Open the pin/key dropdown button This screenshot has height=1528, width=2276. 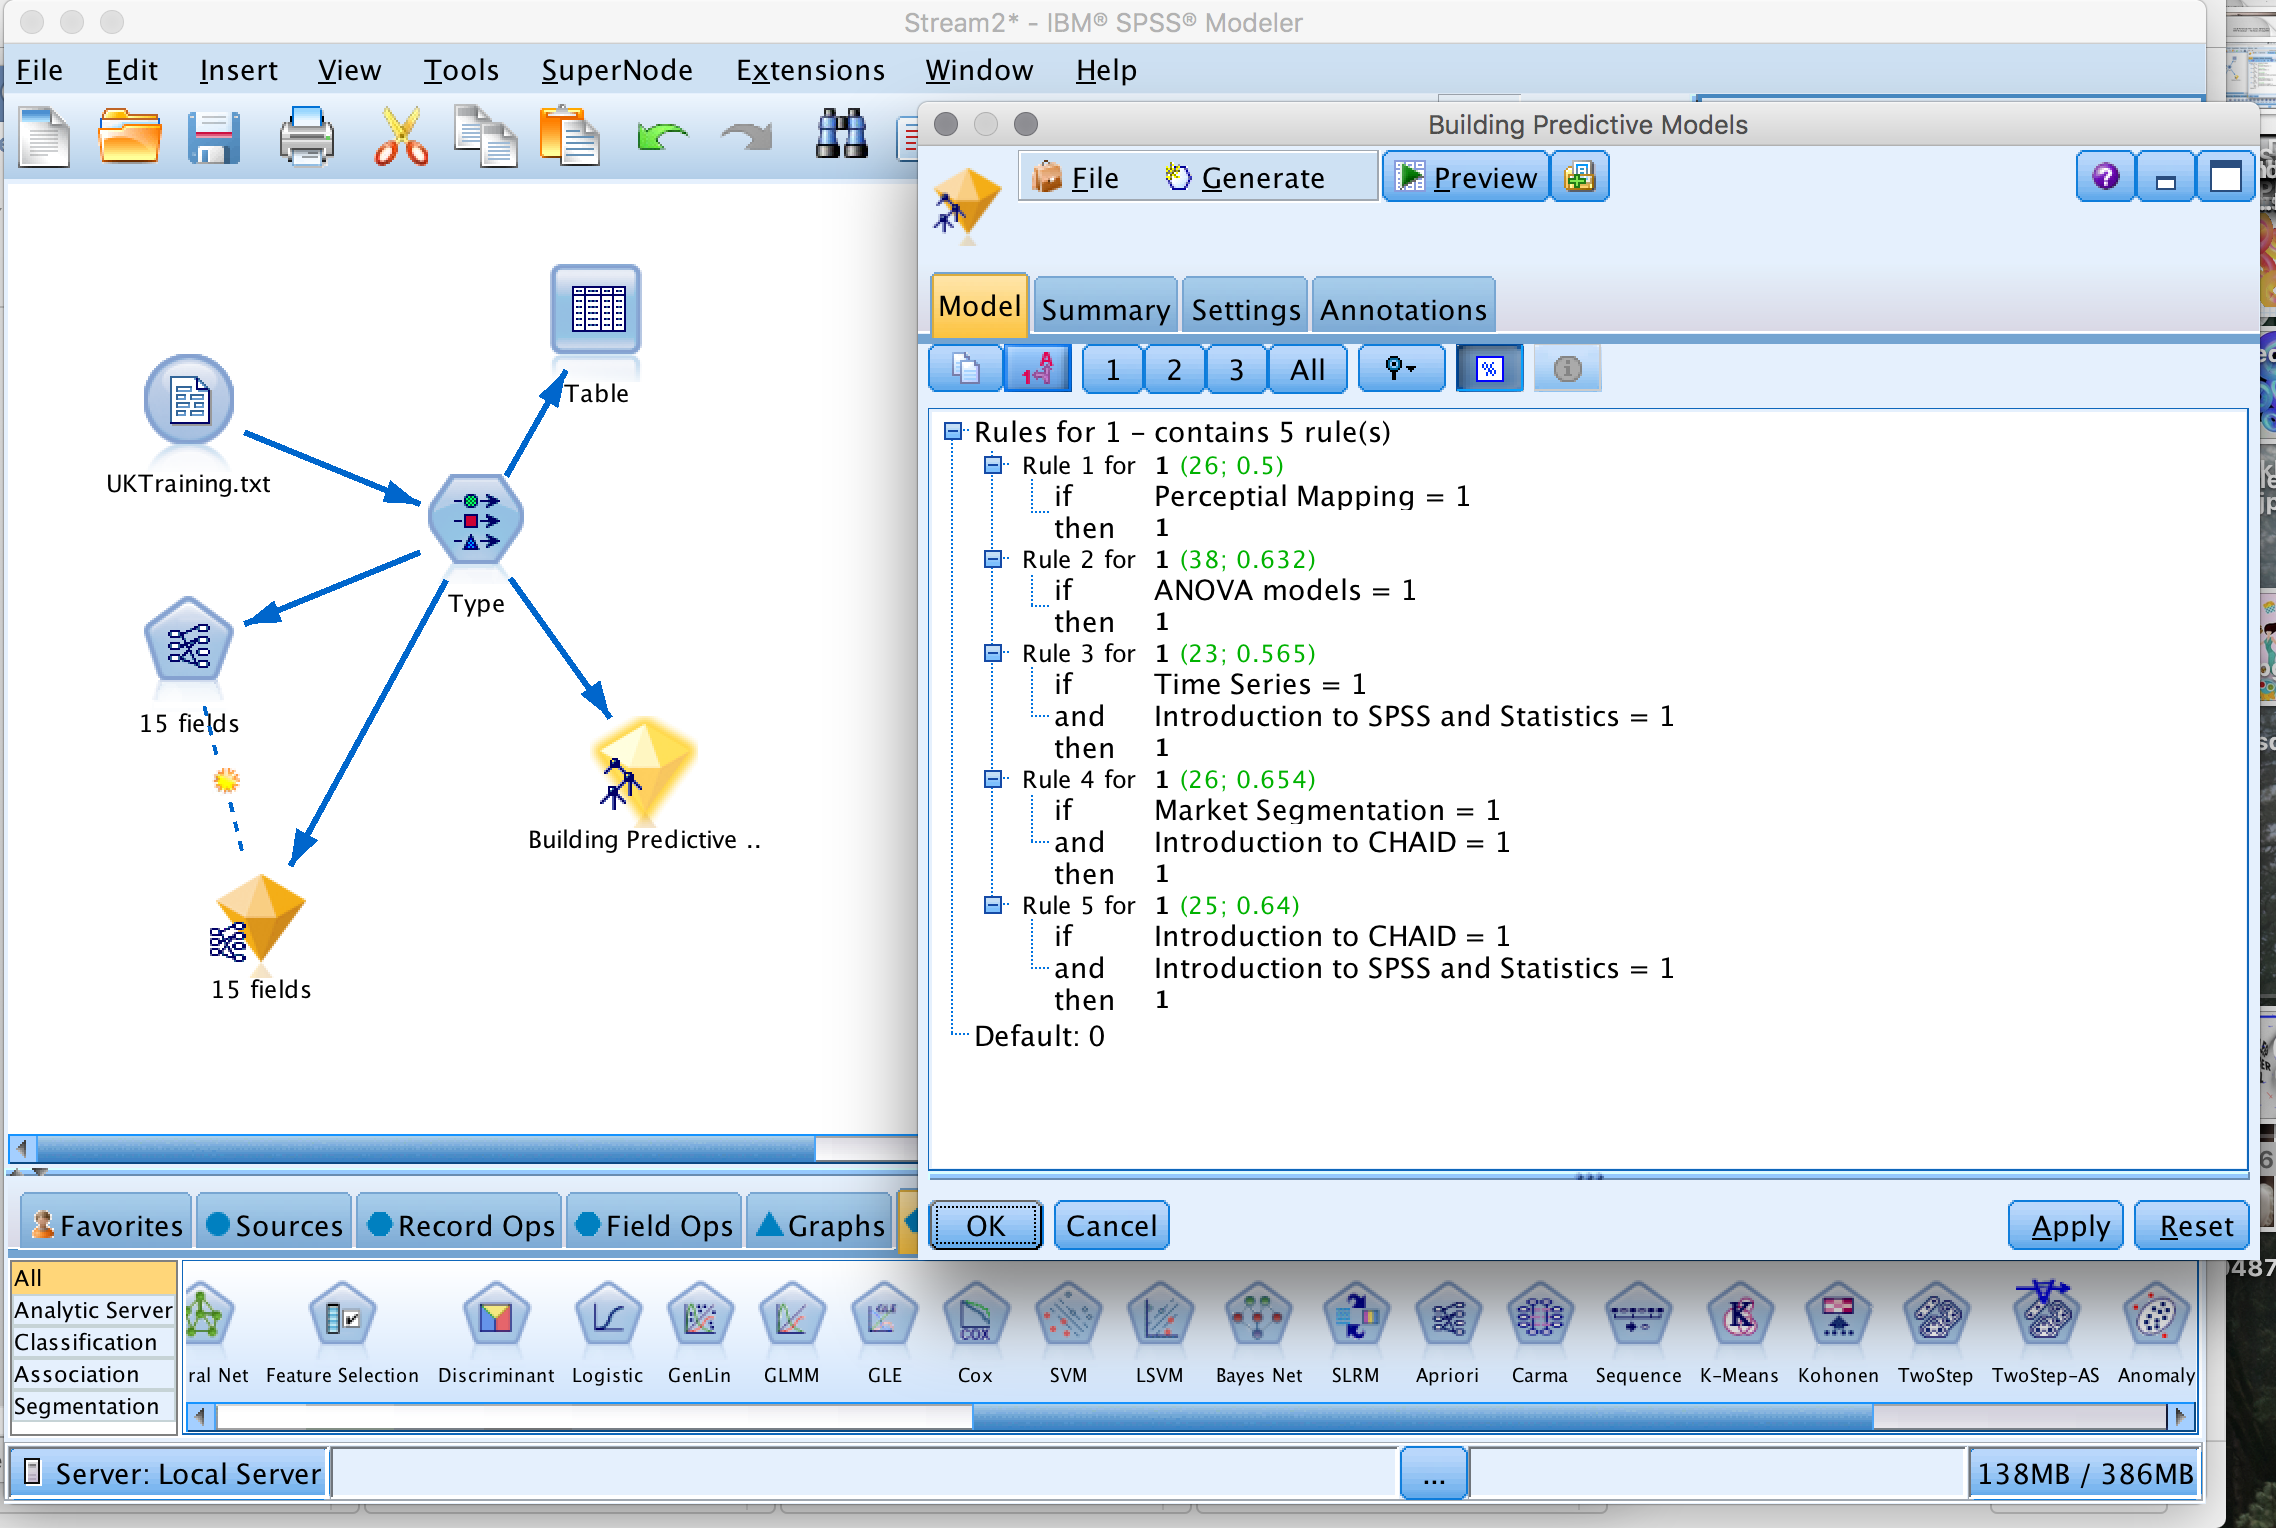pos(1400,370)
